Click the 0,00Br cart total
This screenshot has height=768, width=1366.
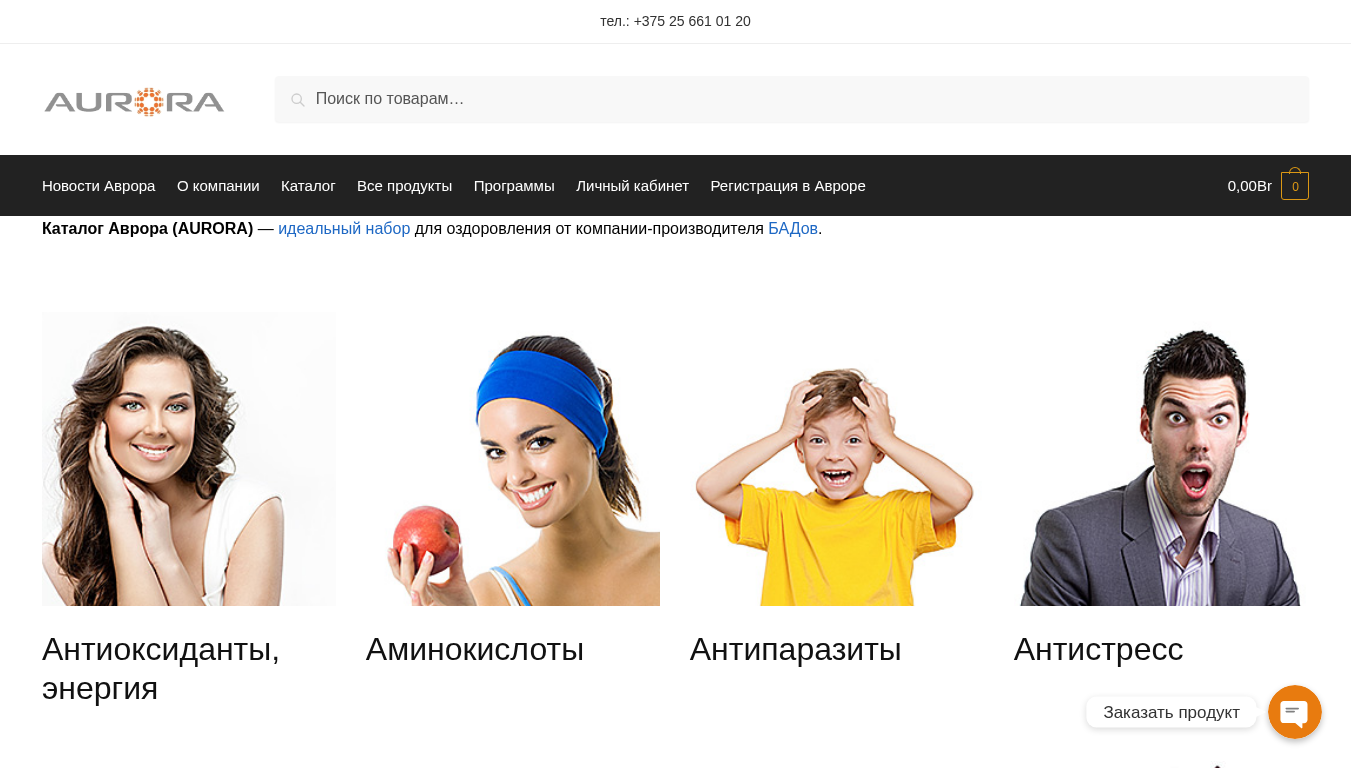pyautogui.click(x=1249, y=186)
